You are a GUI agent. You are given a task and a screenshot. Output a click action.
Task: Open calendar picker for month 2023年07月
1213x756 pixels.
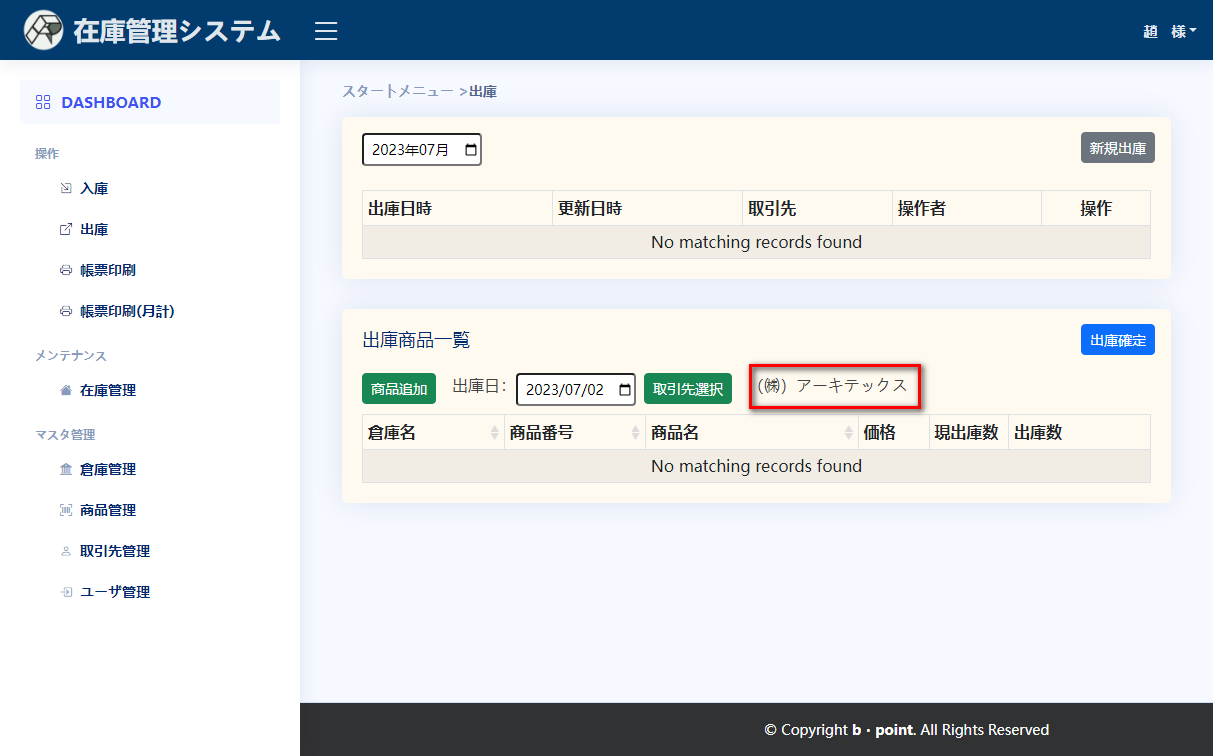pos(470,149)
